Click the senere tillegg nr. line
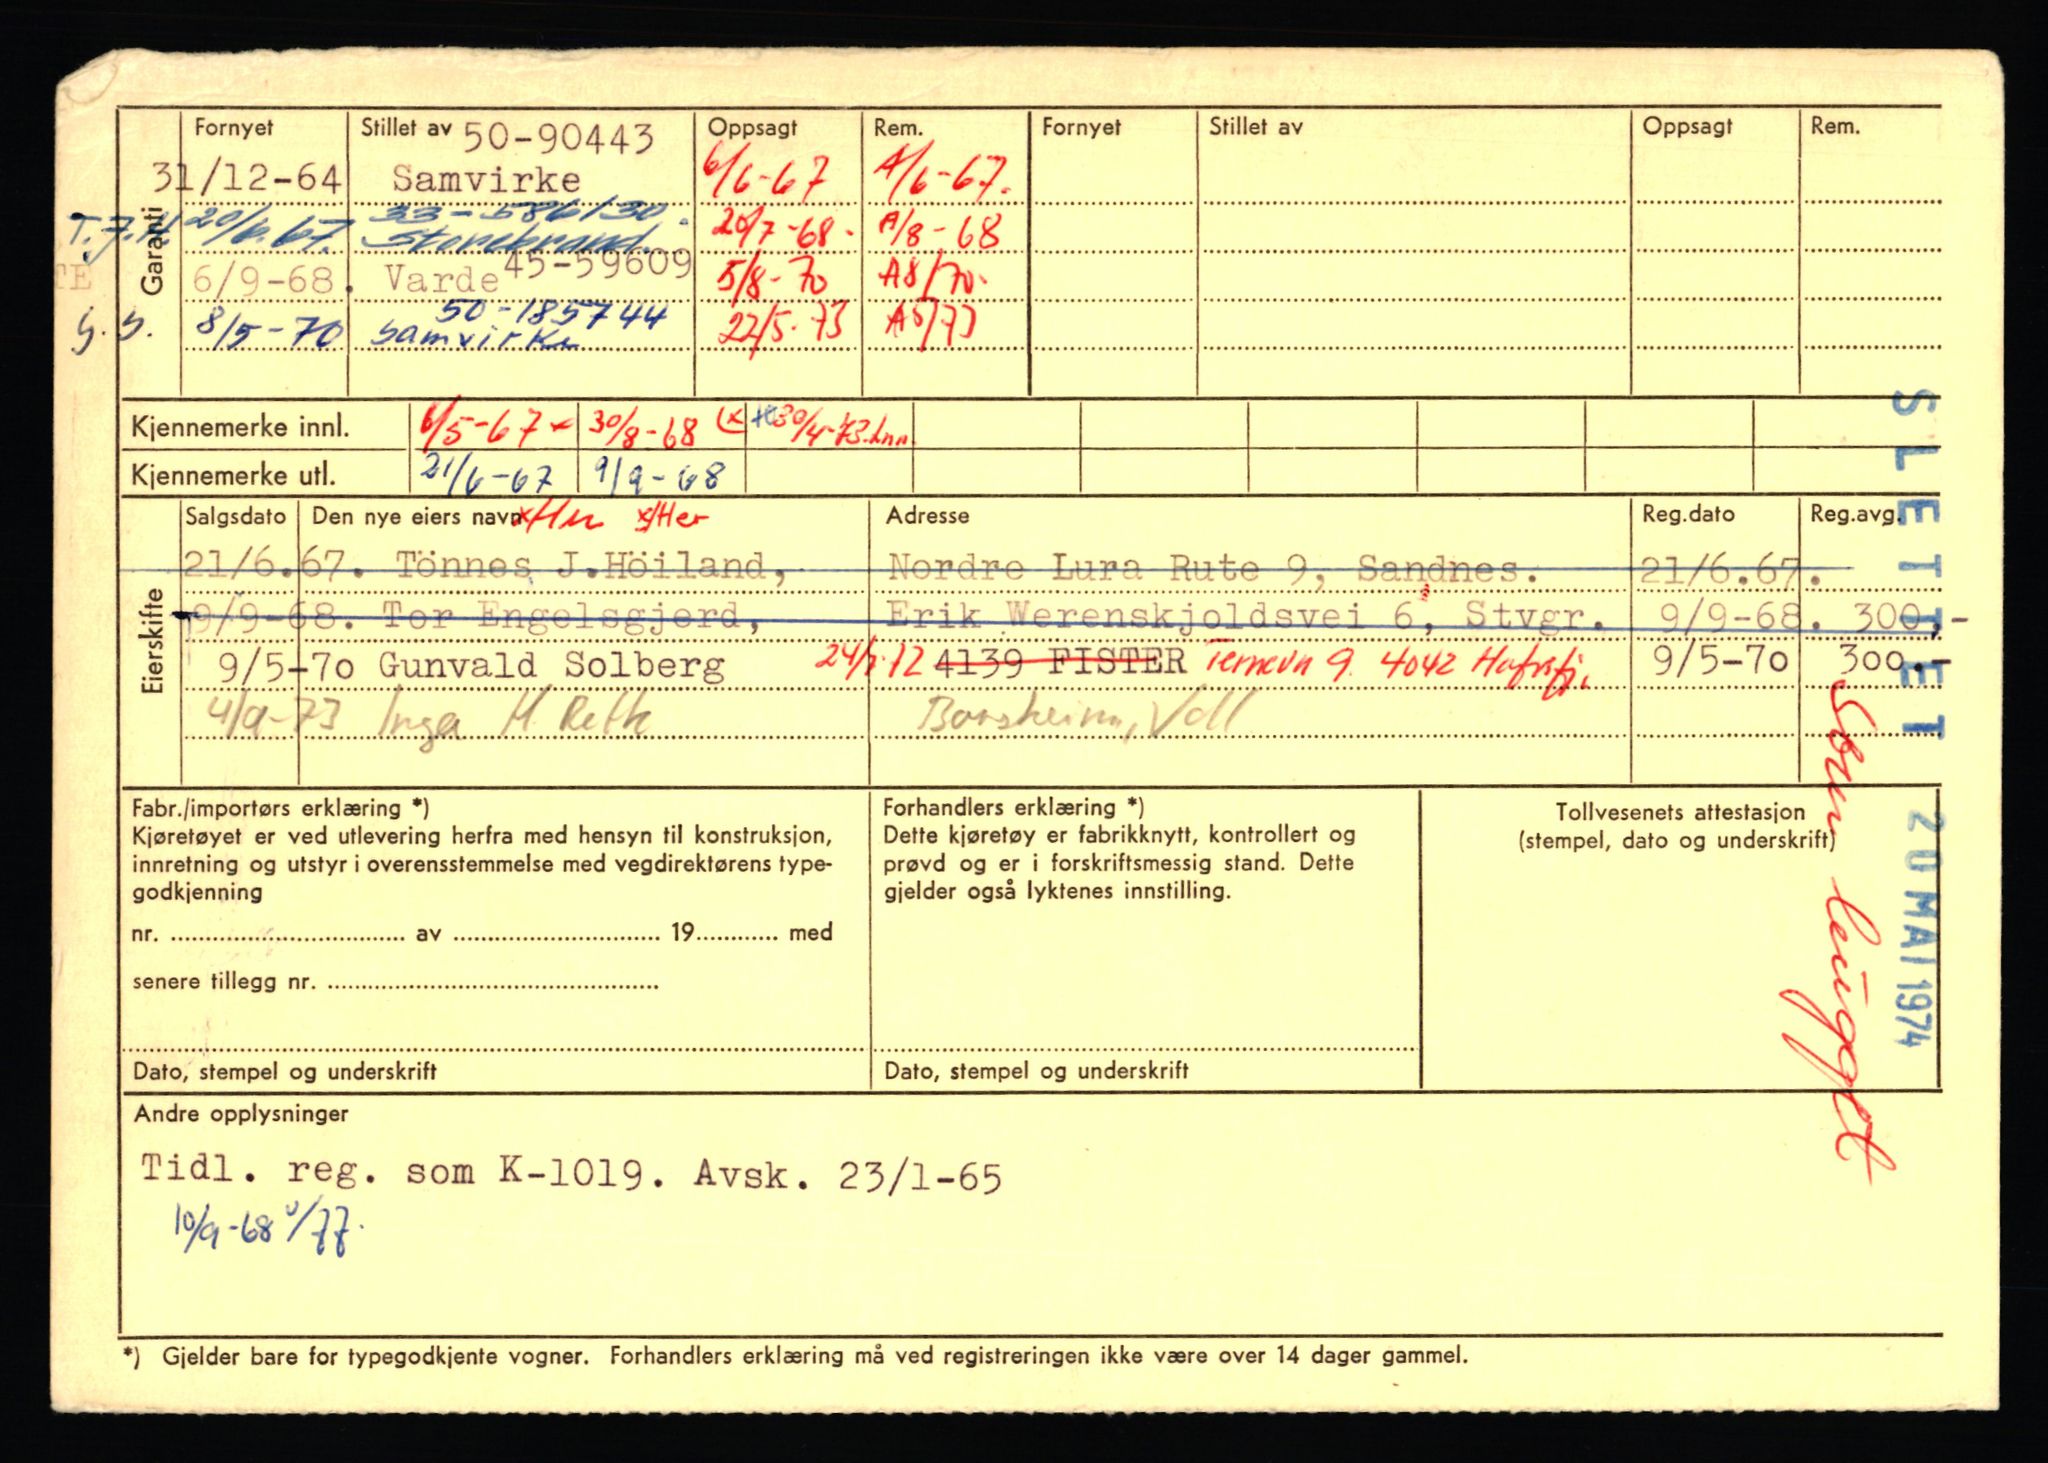The height and width of the screenshot is (1463, 2048). pyautogui.click(x=395, y=982)
